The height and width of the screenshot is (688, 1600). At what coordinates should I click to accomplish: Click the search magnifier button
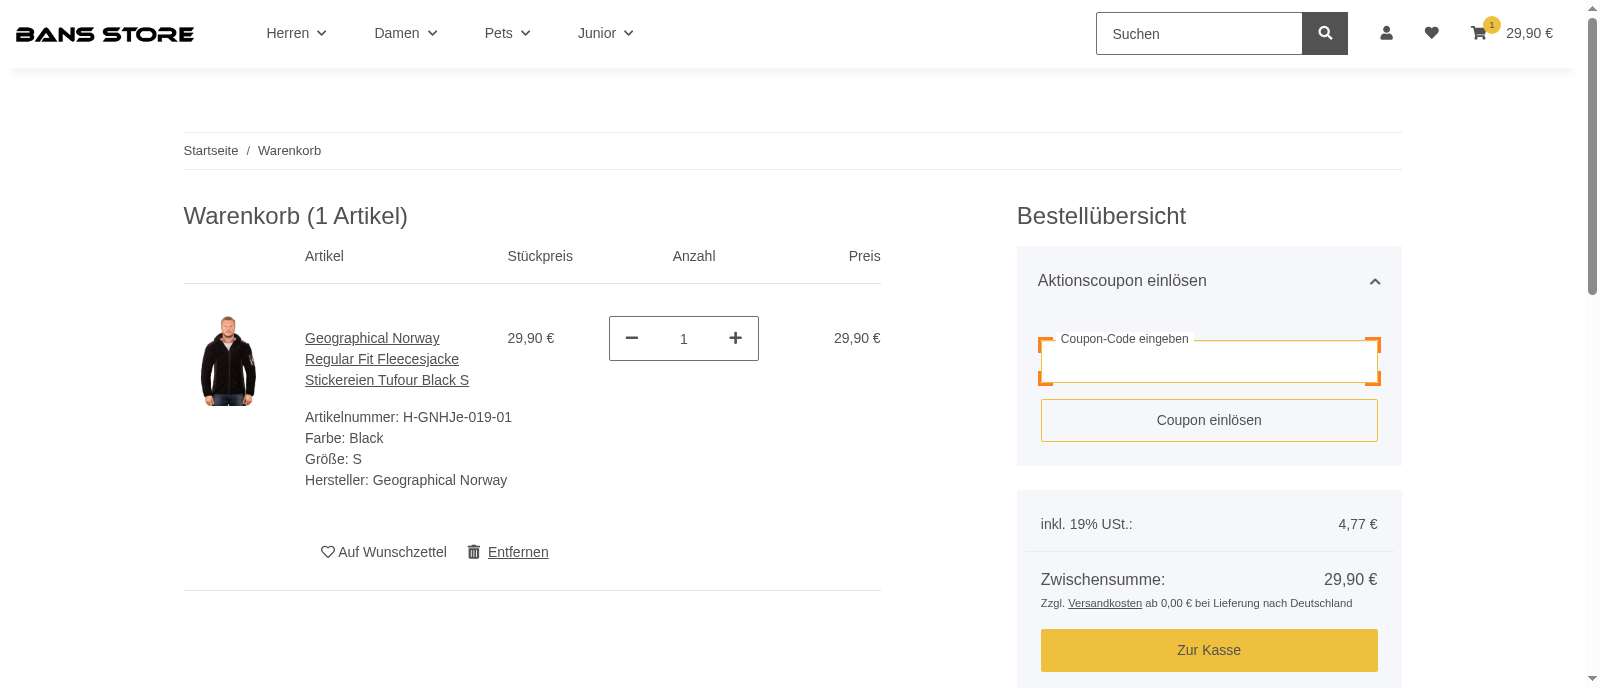(1324, 33)
